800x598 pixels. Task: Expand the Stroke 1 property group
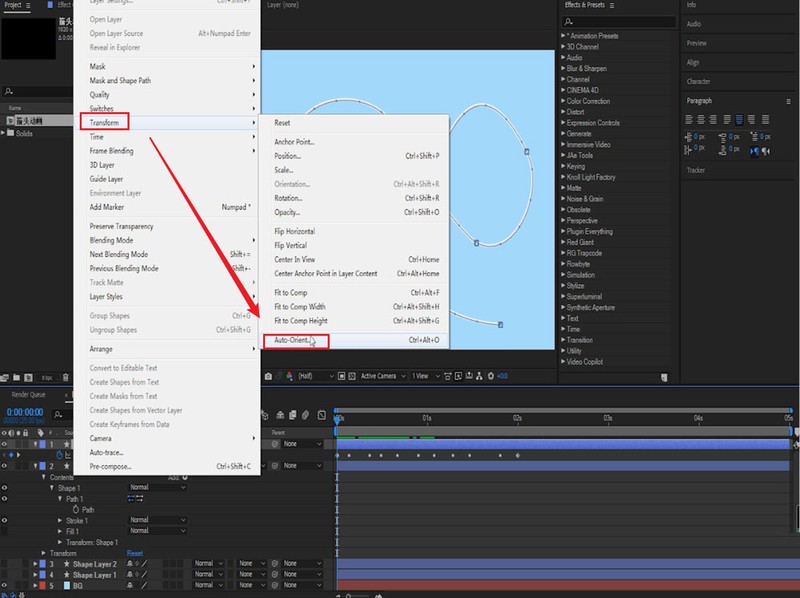coord(59,520)
